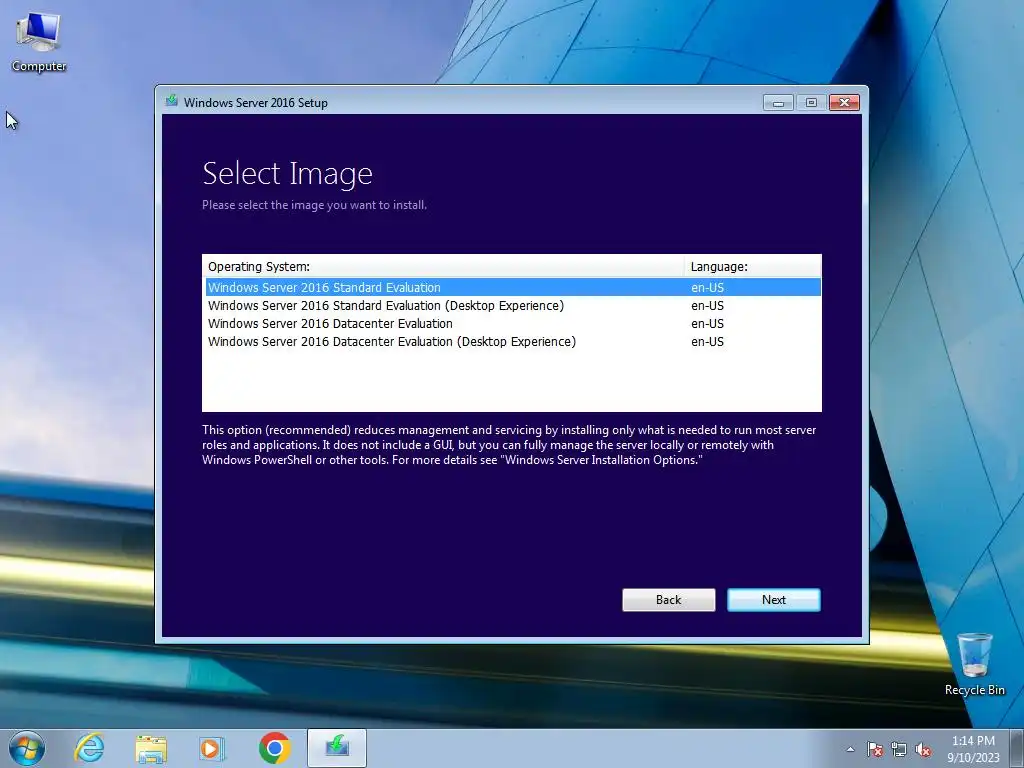
Task: Maximize the Windows Server 2016 Setup window
Action: tap(811, 103)
